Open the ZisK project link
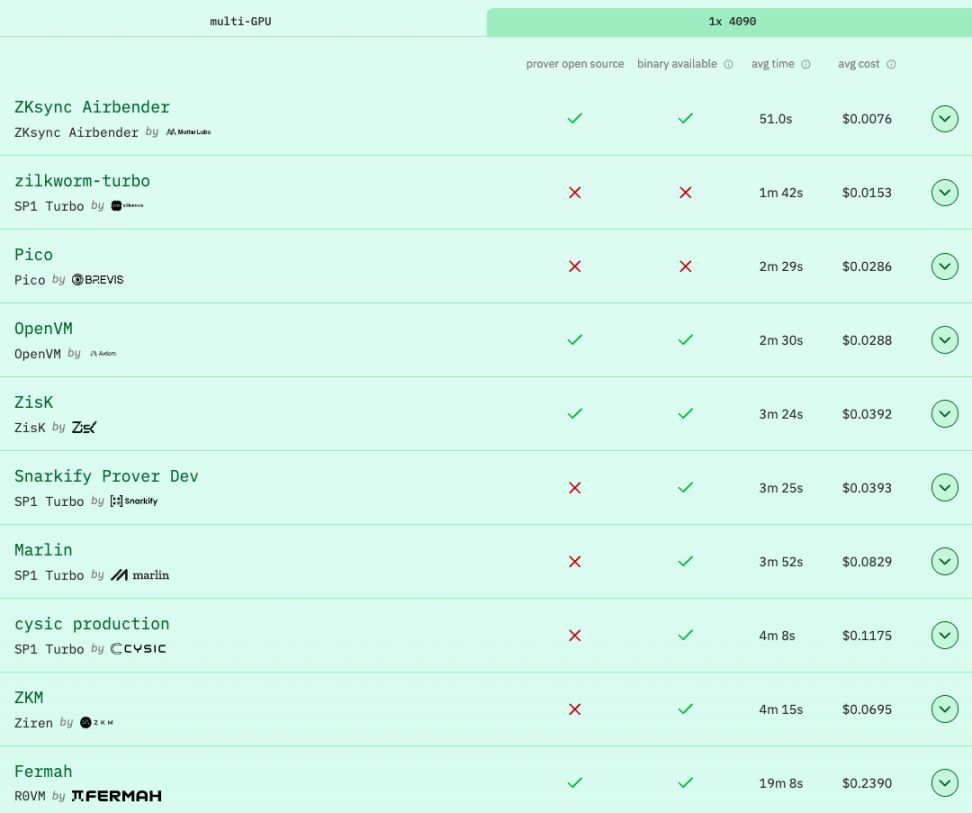 point(33,402)
